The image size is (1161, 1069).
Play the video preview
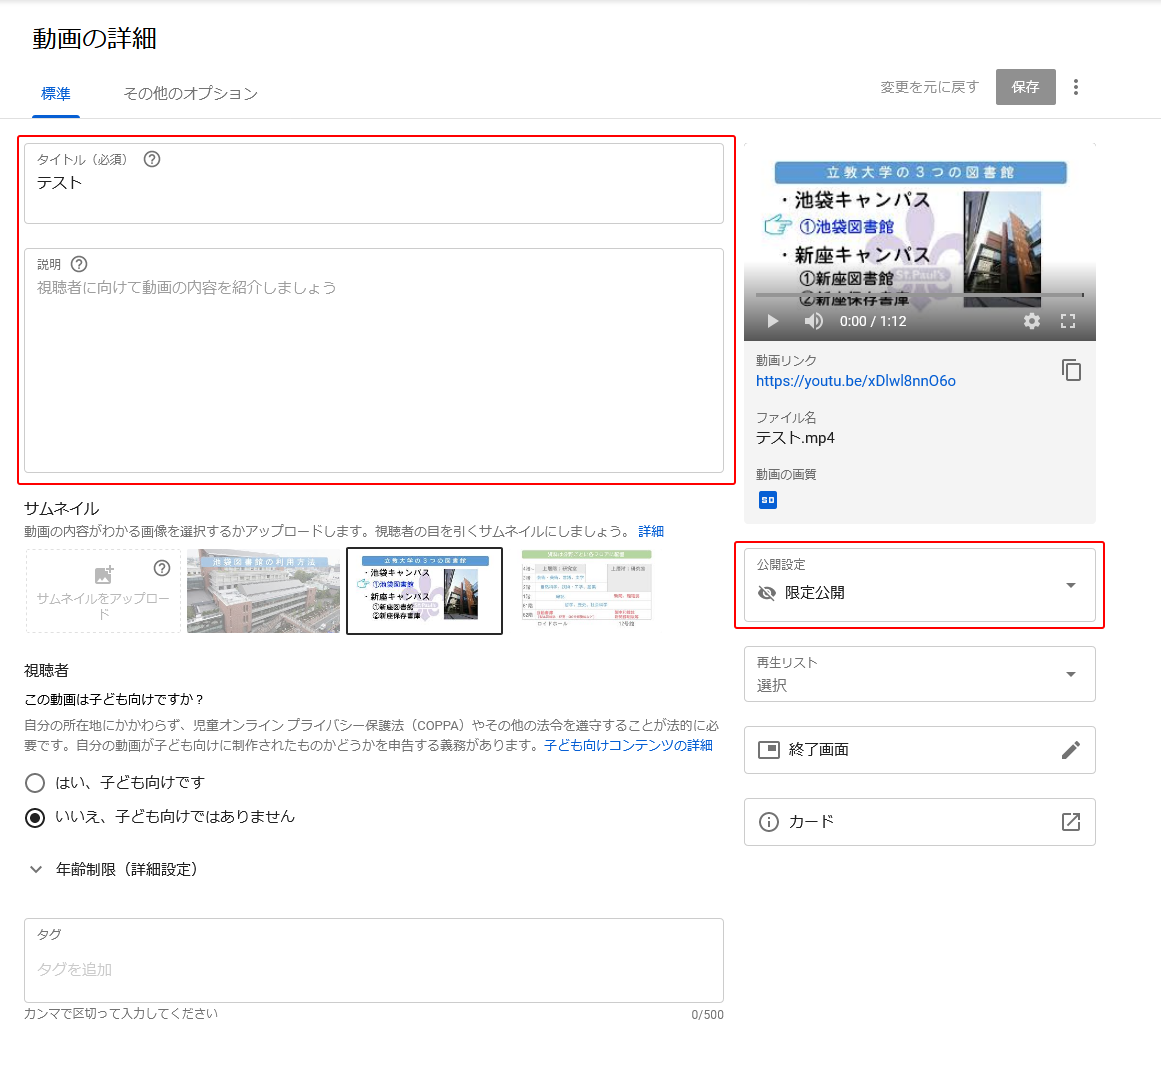point(773,321)
